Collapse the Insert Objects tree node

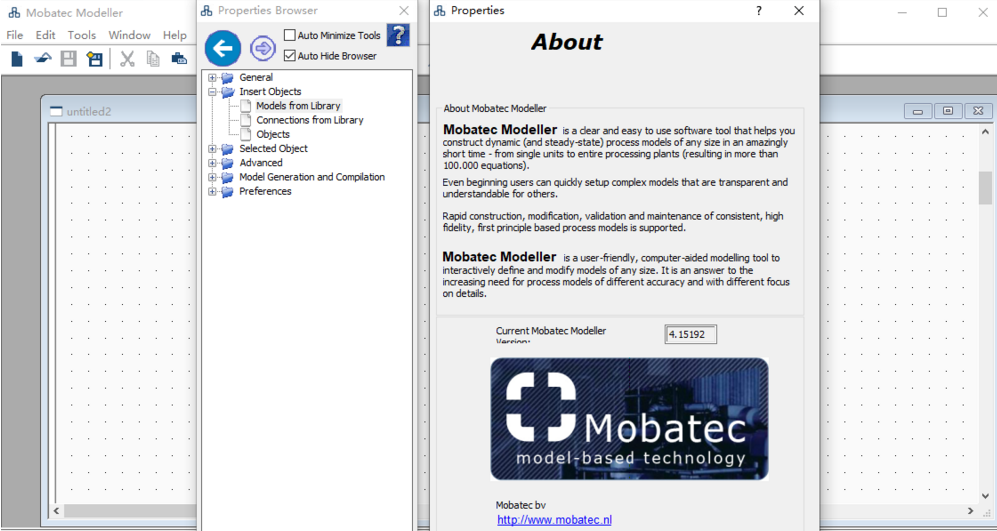tap(212, 92)
